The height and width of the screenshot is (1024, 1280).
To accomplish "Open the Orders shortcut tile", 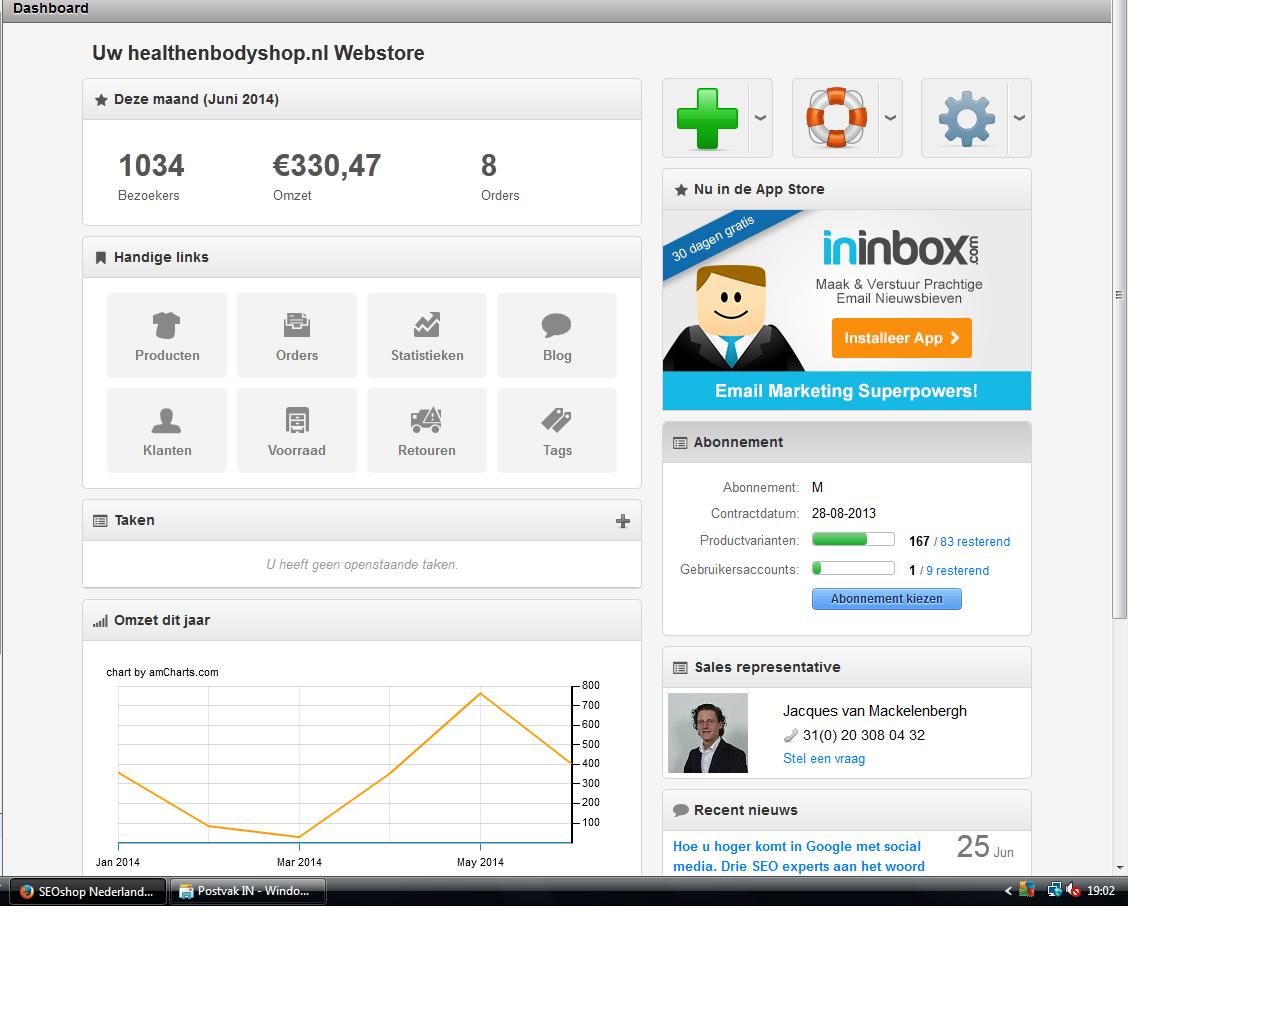I will [297, 335].
